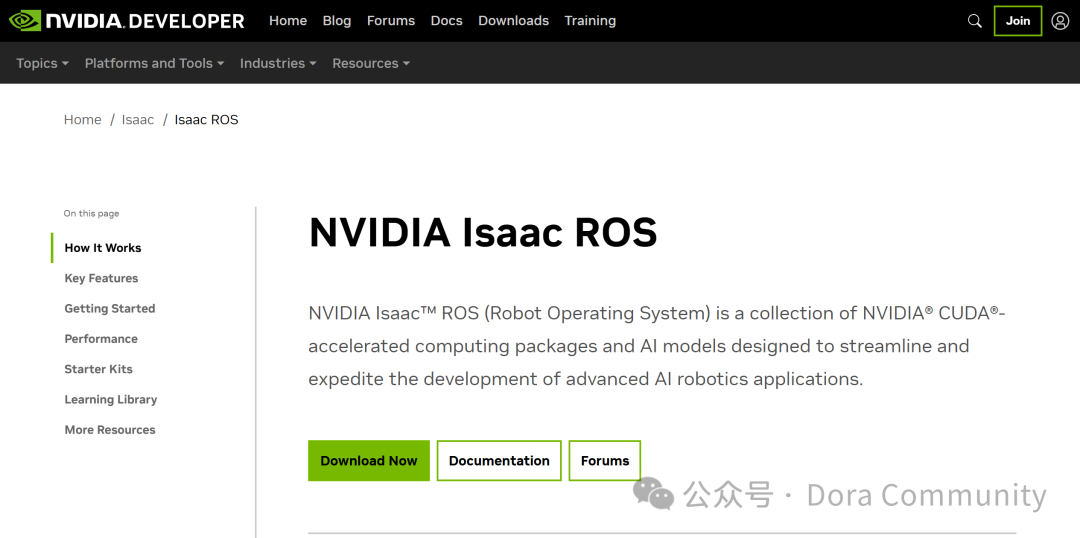This screenshot has width=1080, height=538.
Task: Open the user account profile icon
Action: (1060, 21)
